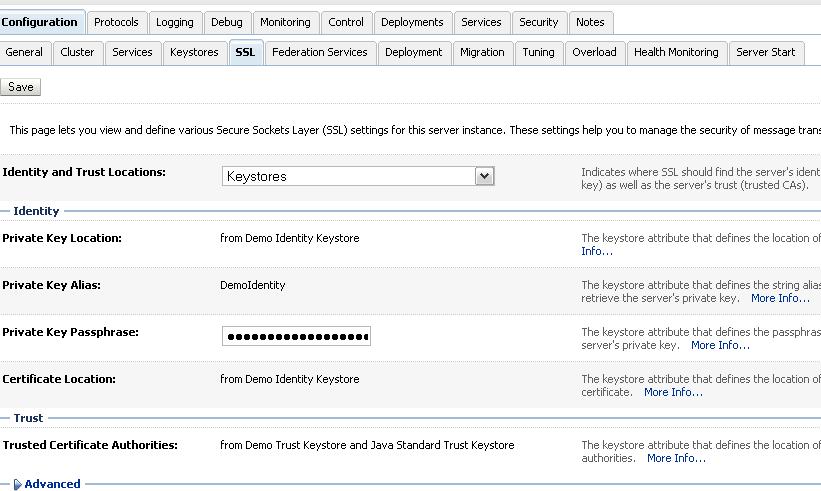Click More Info link for Private Key Alias
The width and height of the screenshot is (821, 491).
click(780, 298)
